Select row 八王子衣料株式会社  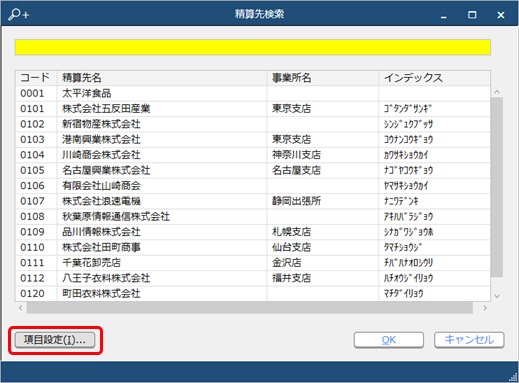(x=253, y=278)
